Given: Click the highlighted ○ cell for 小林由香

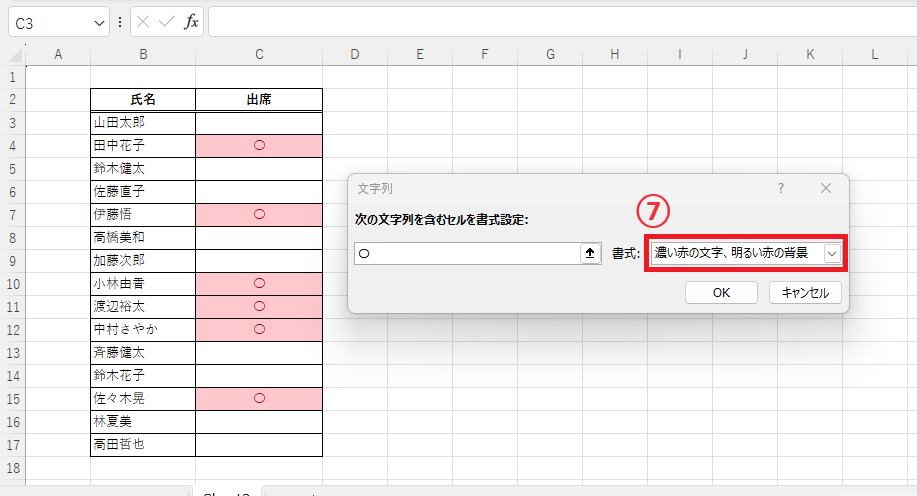Looking at the screenshot, I should click(259, 284).
